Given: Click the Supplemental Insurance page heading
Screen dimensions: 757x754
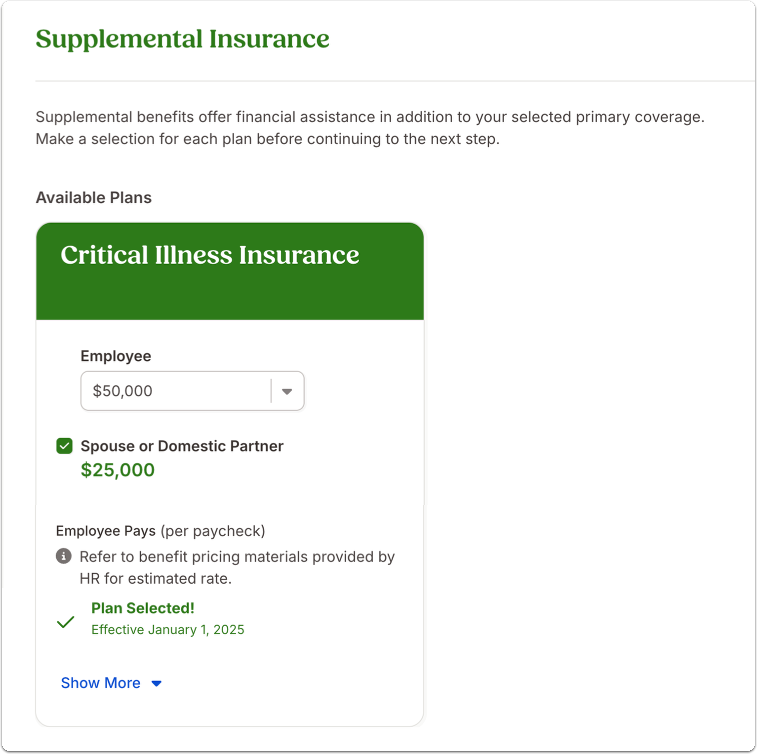Looking at the screenshot, I should pos(182,39).
